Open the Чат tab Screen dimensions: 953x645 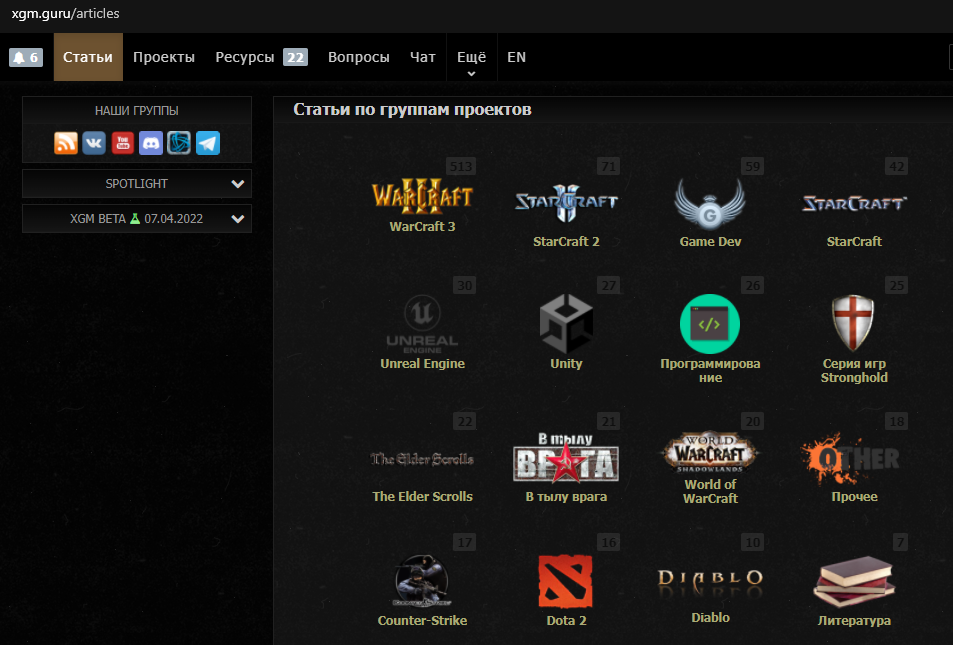(x=422, y=57)
